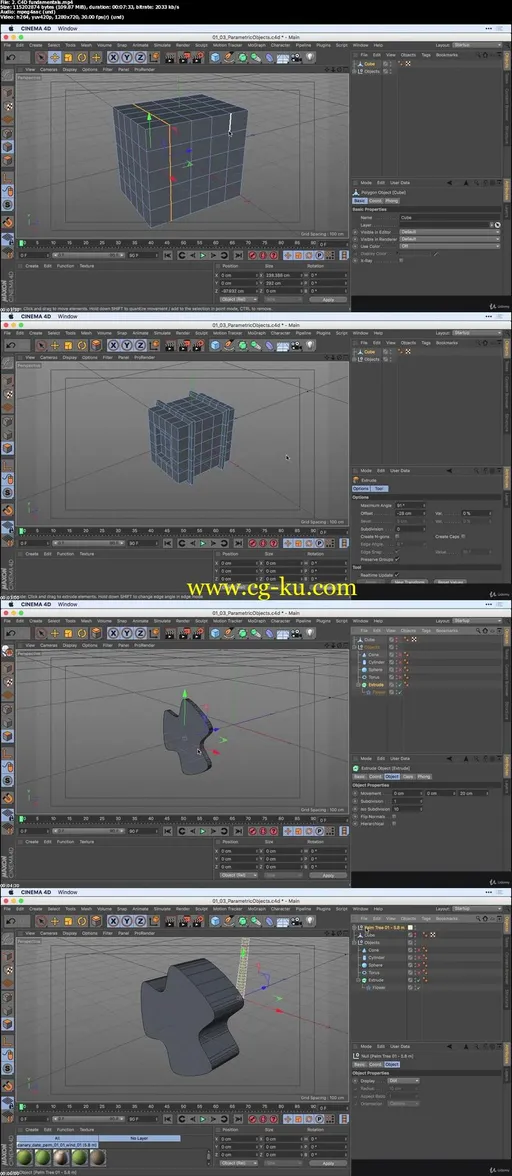Collapse the Objects null in the Extrude Object frame

pyautogui.click(x=355, y=647)
